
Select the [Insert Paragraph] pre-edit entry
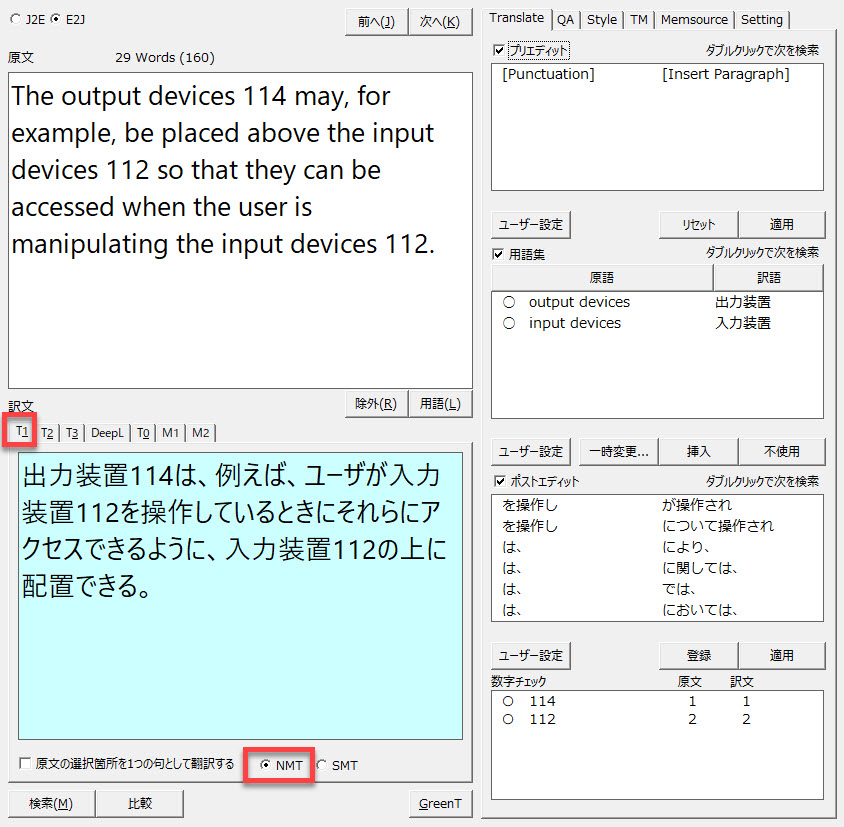click(x=725, y=74)
